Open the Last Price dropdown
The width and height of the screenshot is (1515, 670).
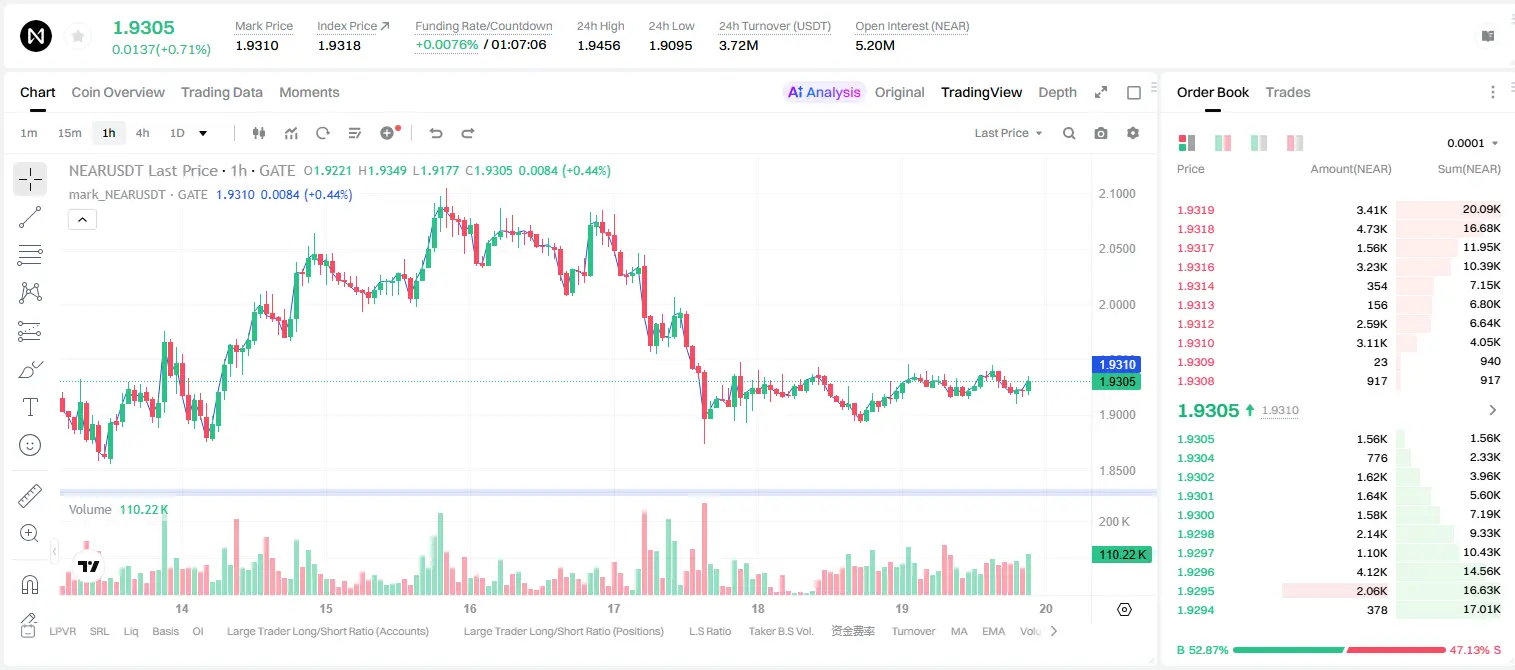coord(1008,133)
